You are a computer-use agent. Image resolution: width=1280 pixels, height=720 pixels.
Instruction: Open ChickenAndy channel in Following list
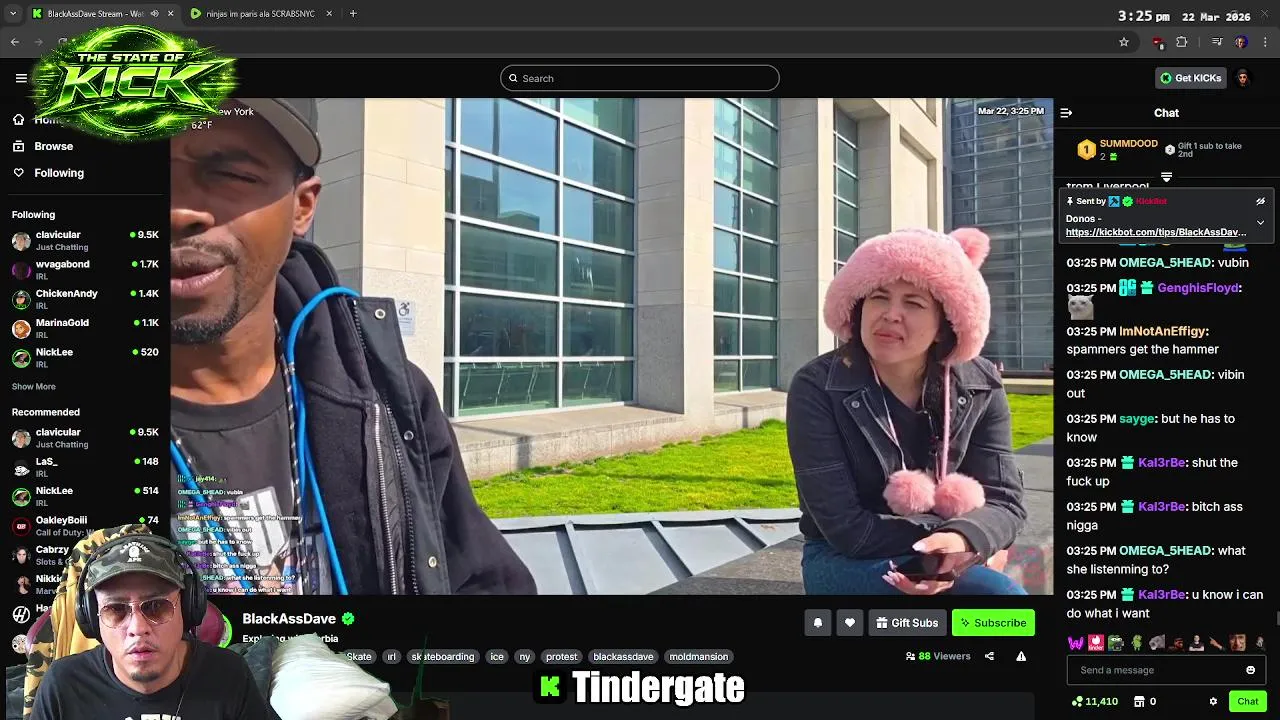point(85,299)
